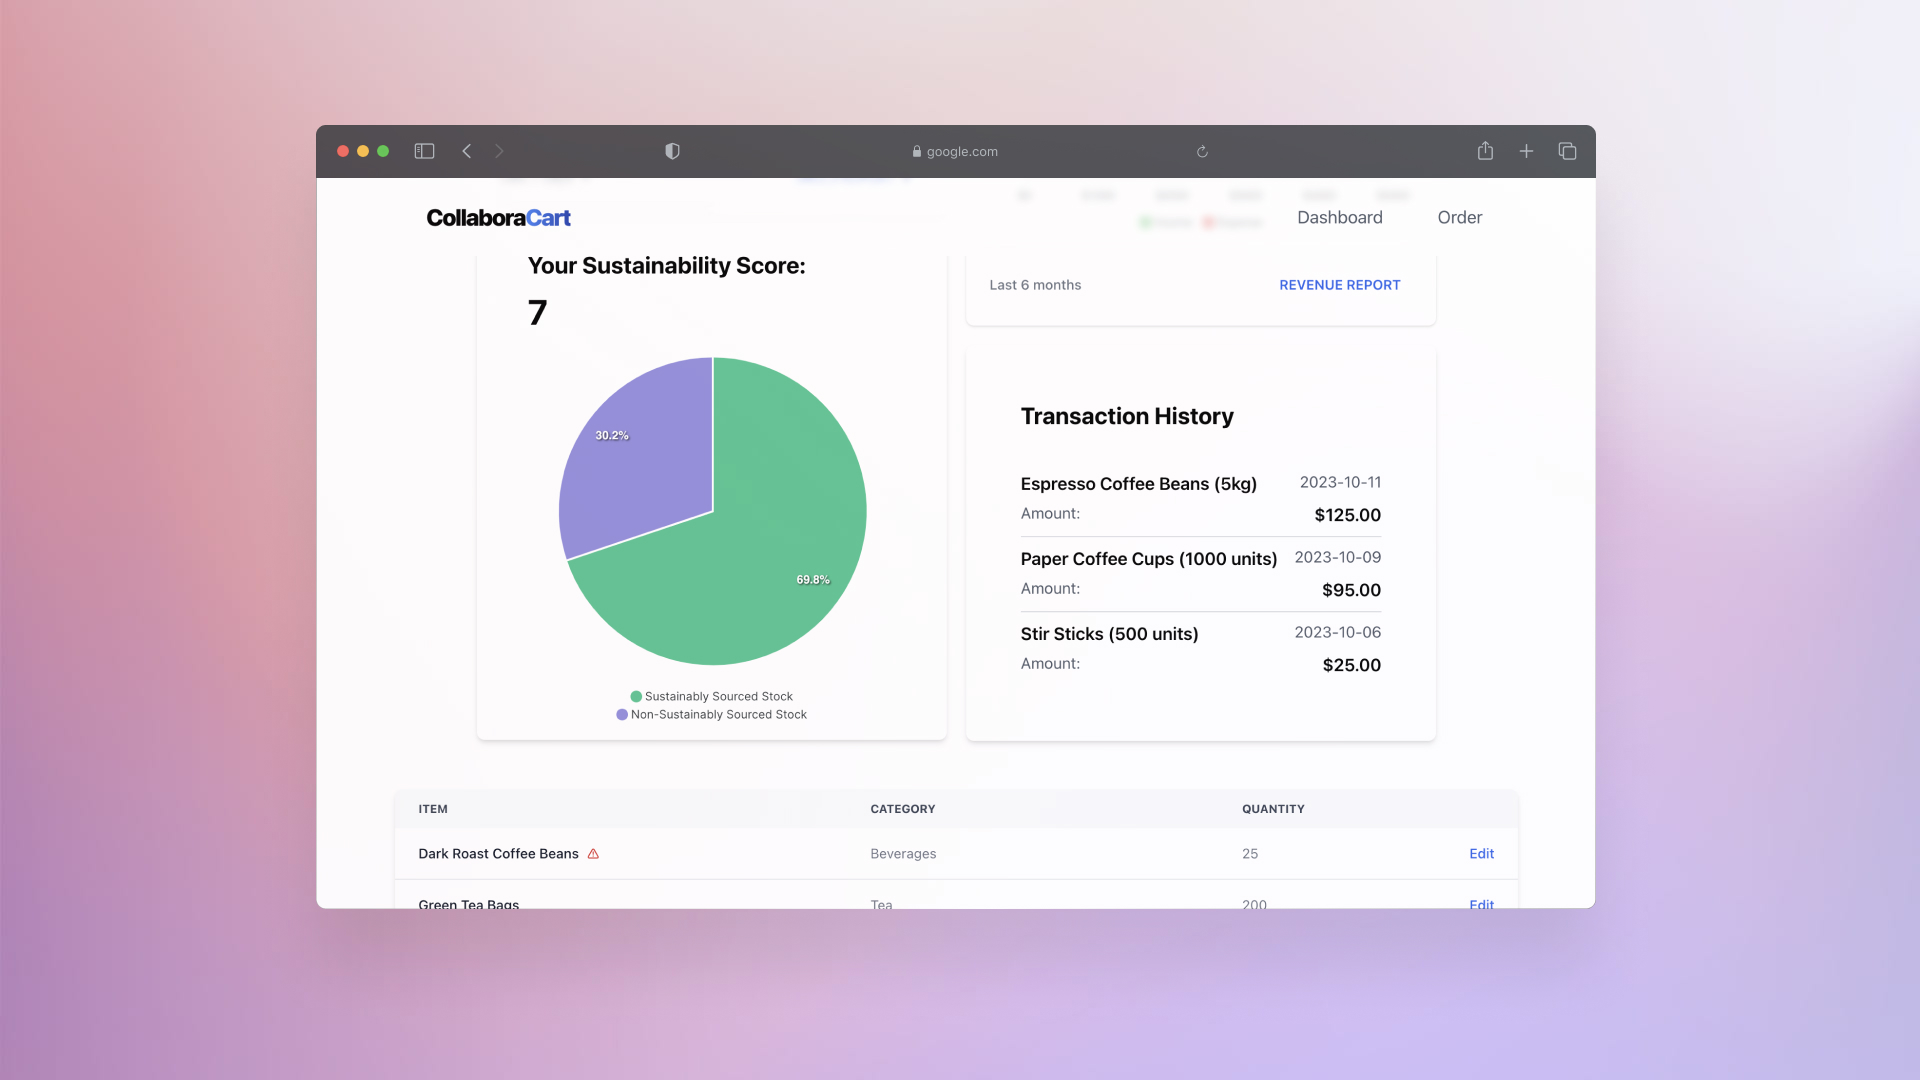Click the google.com address bar
1920x1080 pixels.
955,152
